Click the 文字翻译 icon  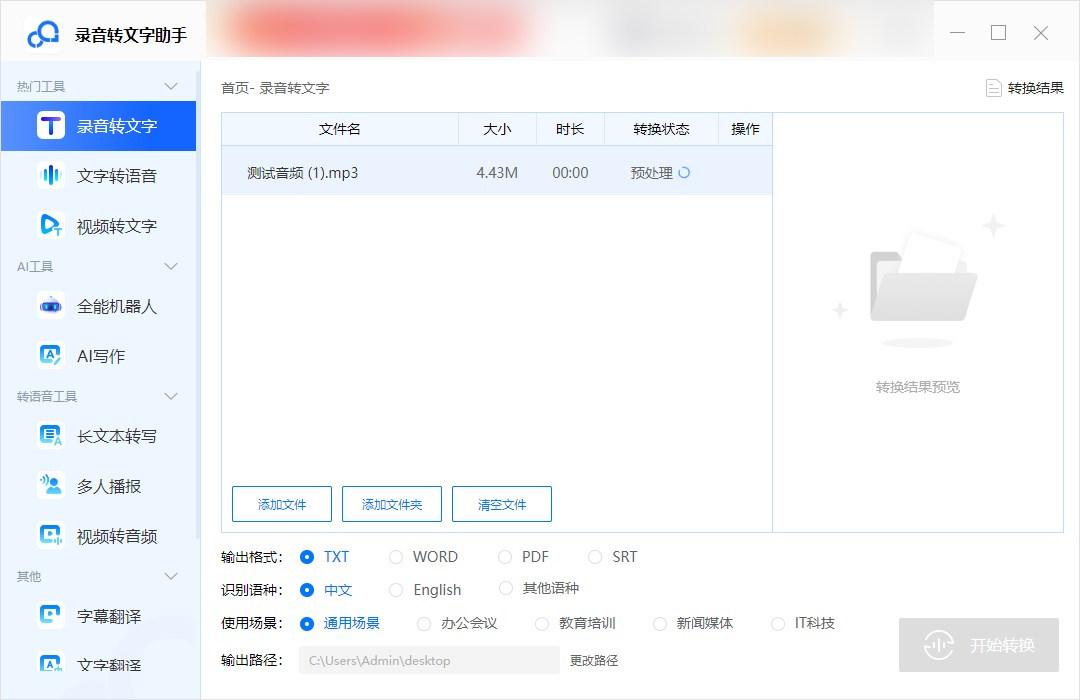[x=50, y=664]
